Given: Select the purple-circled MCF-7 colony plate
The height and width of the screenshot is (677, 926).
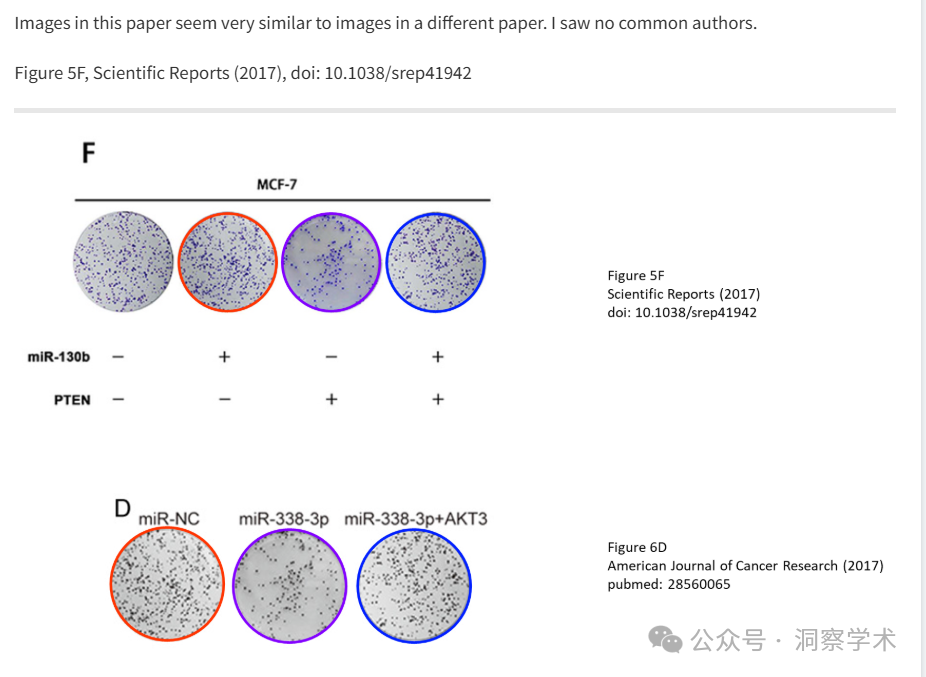Looking at the screenshot, I should (331, 262).
